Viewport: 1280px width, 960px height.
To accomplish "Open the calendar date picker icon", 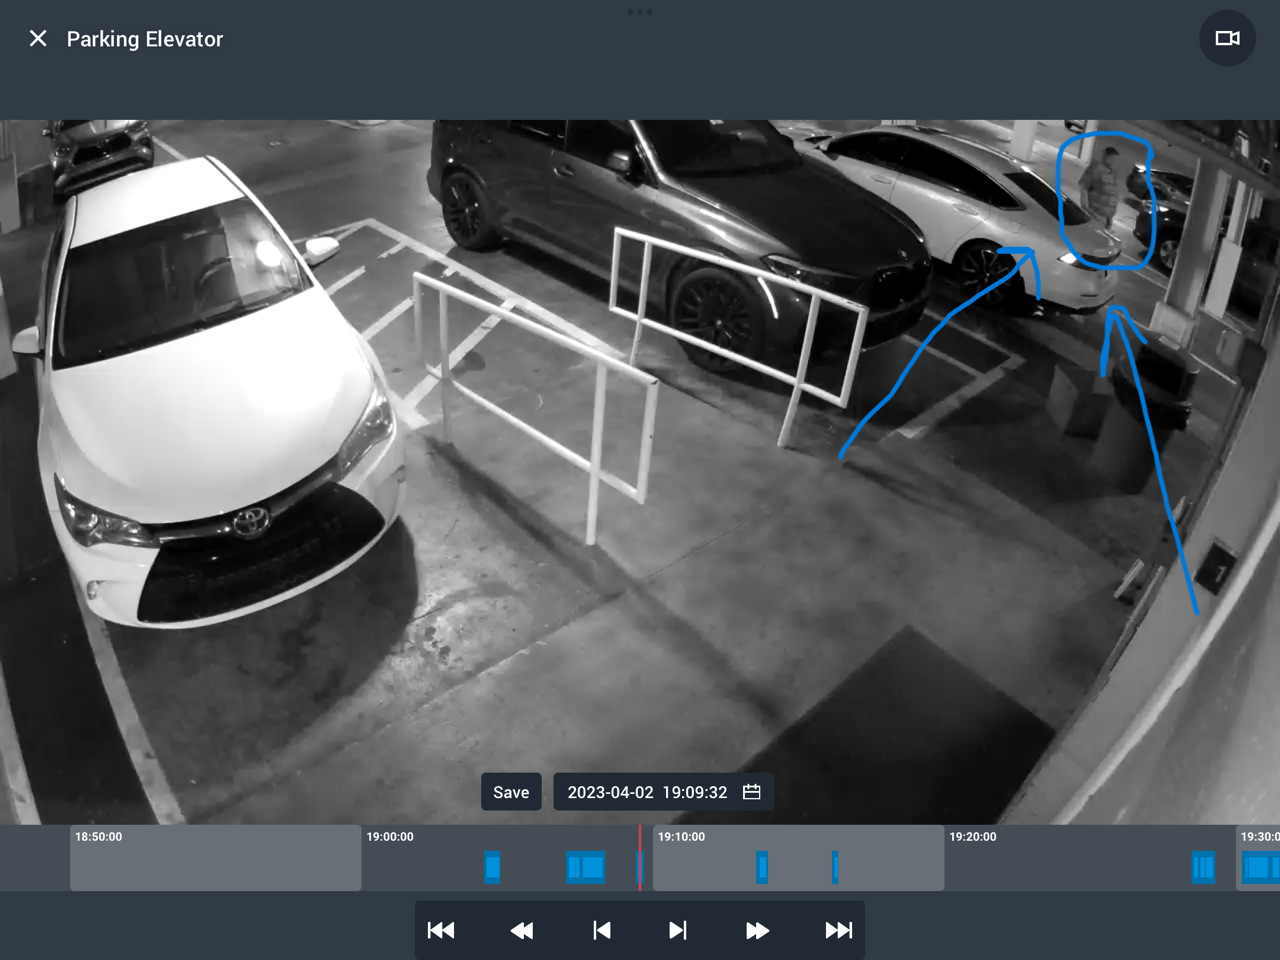I will (752, 792).
